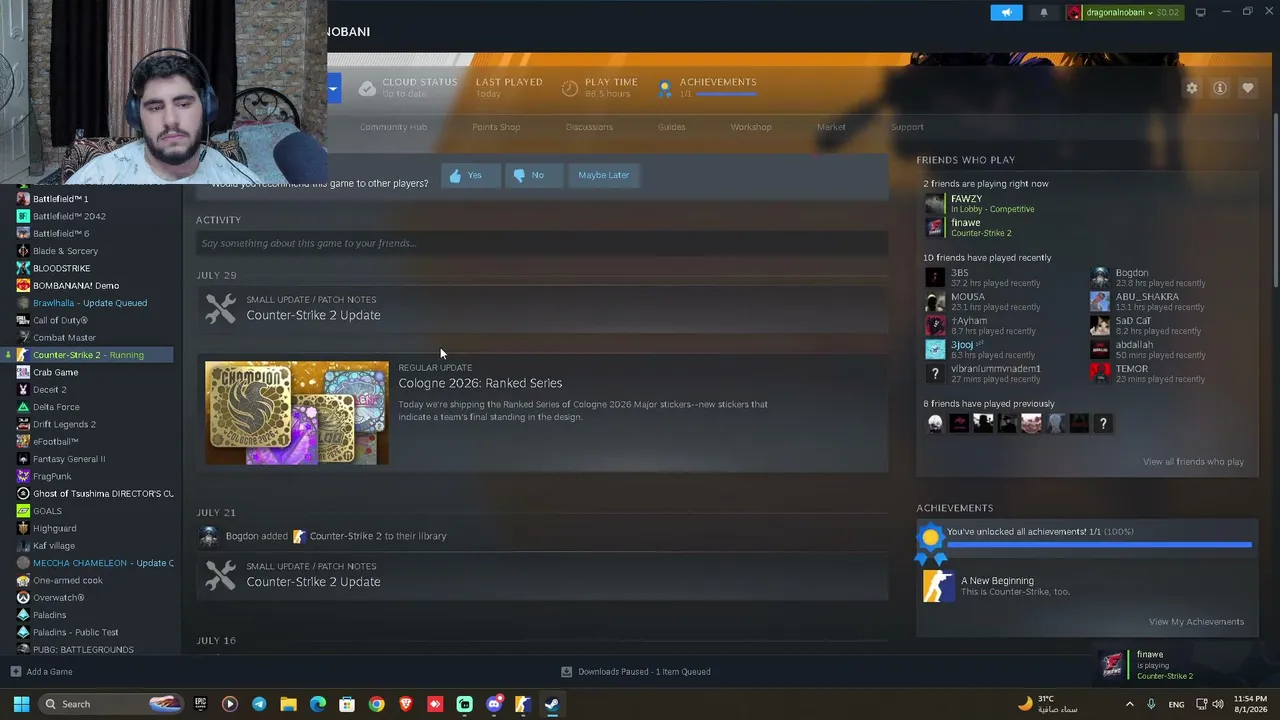
Task: Open Google Chrome from taskbar
Action: (x=376, y=704)
